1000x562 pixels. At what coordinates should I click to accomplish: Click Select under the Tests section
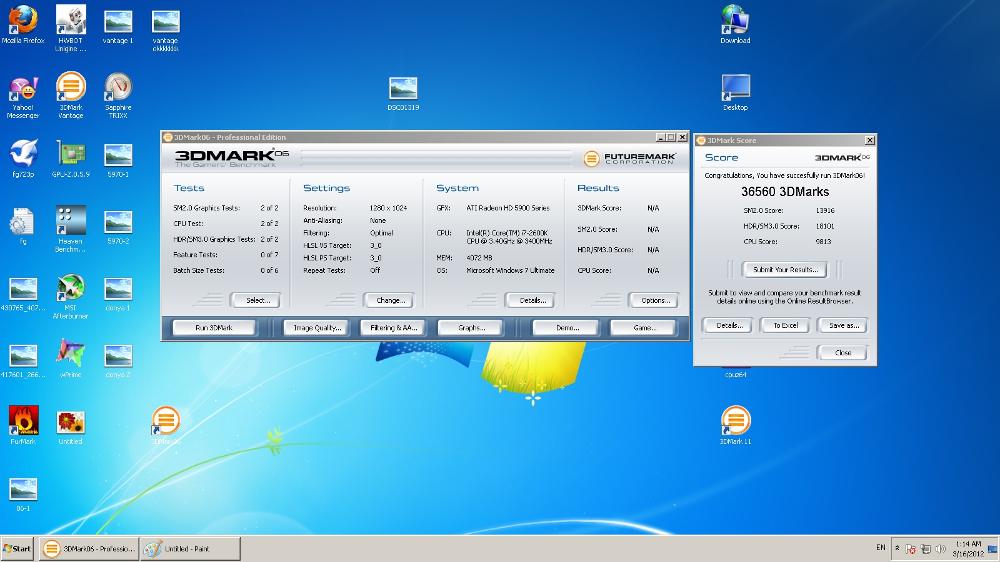(x=255, y=300)
